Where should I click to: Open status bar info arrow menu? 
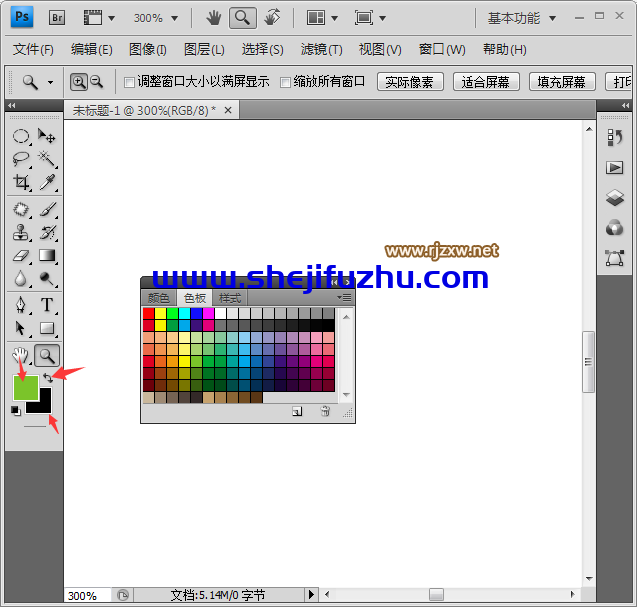311,595
